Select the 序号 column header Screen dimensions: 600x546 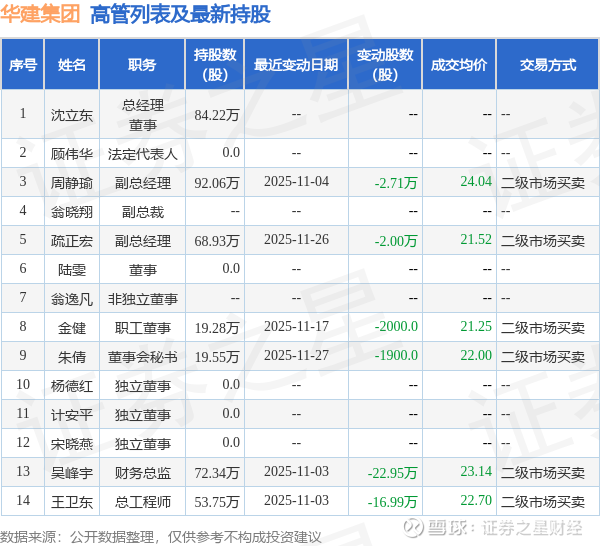[23, 65]
